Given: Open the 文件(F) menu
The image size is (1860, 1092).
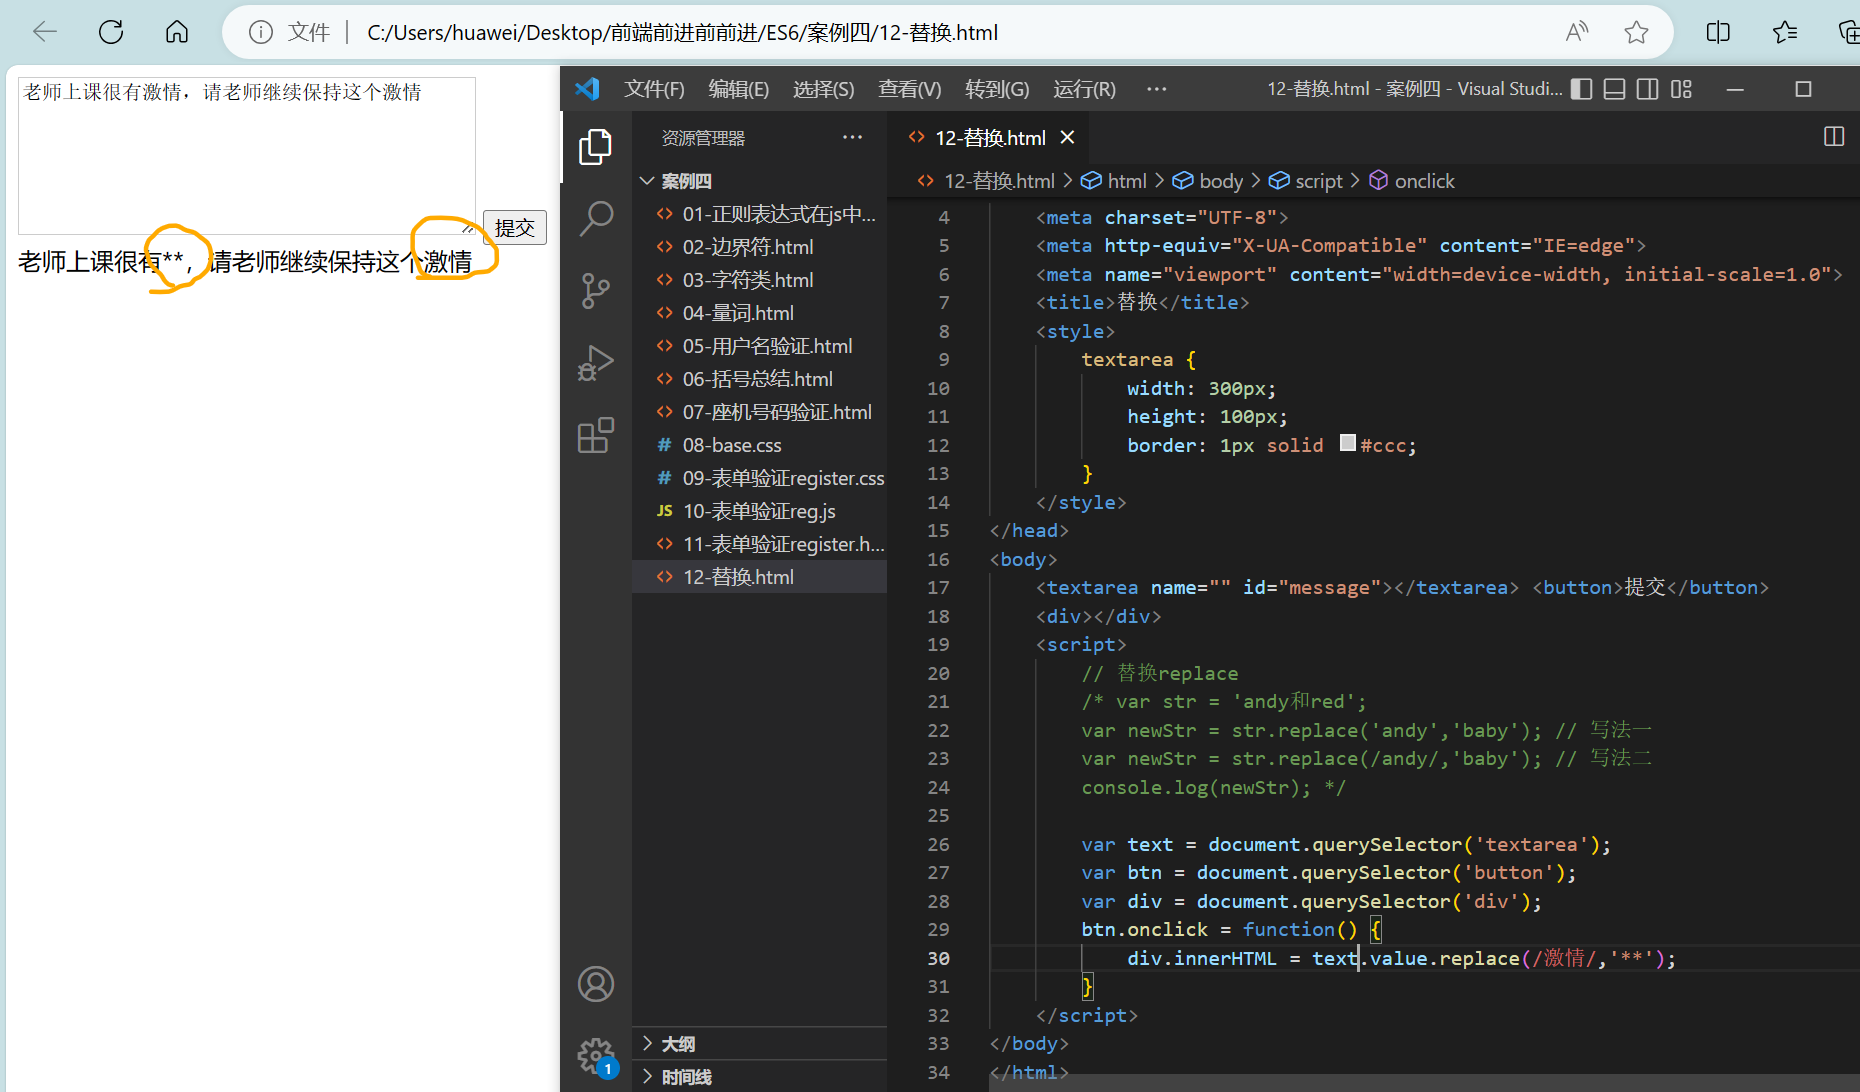Looking at the screenshot, I should [x=654, y=89].
